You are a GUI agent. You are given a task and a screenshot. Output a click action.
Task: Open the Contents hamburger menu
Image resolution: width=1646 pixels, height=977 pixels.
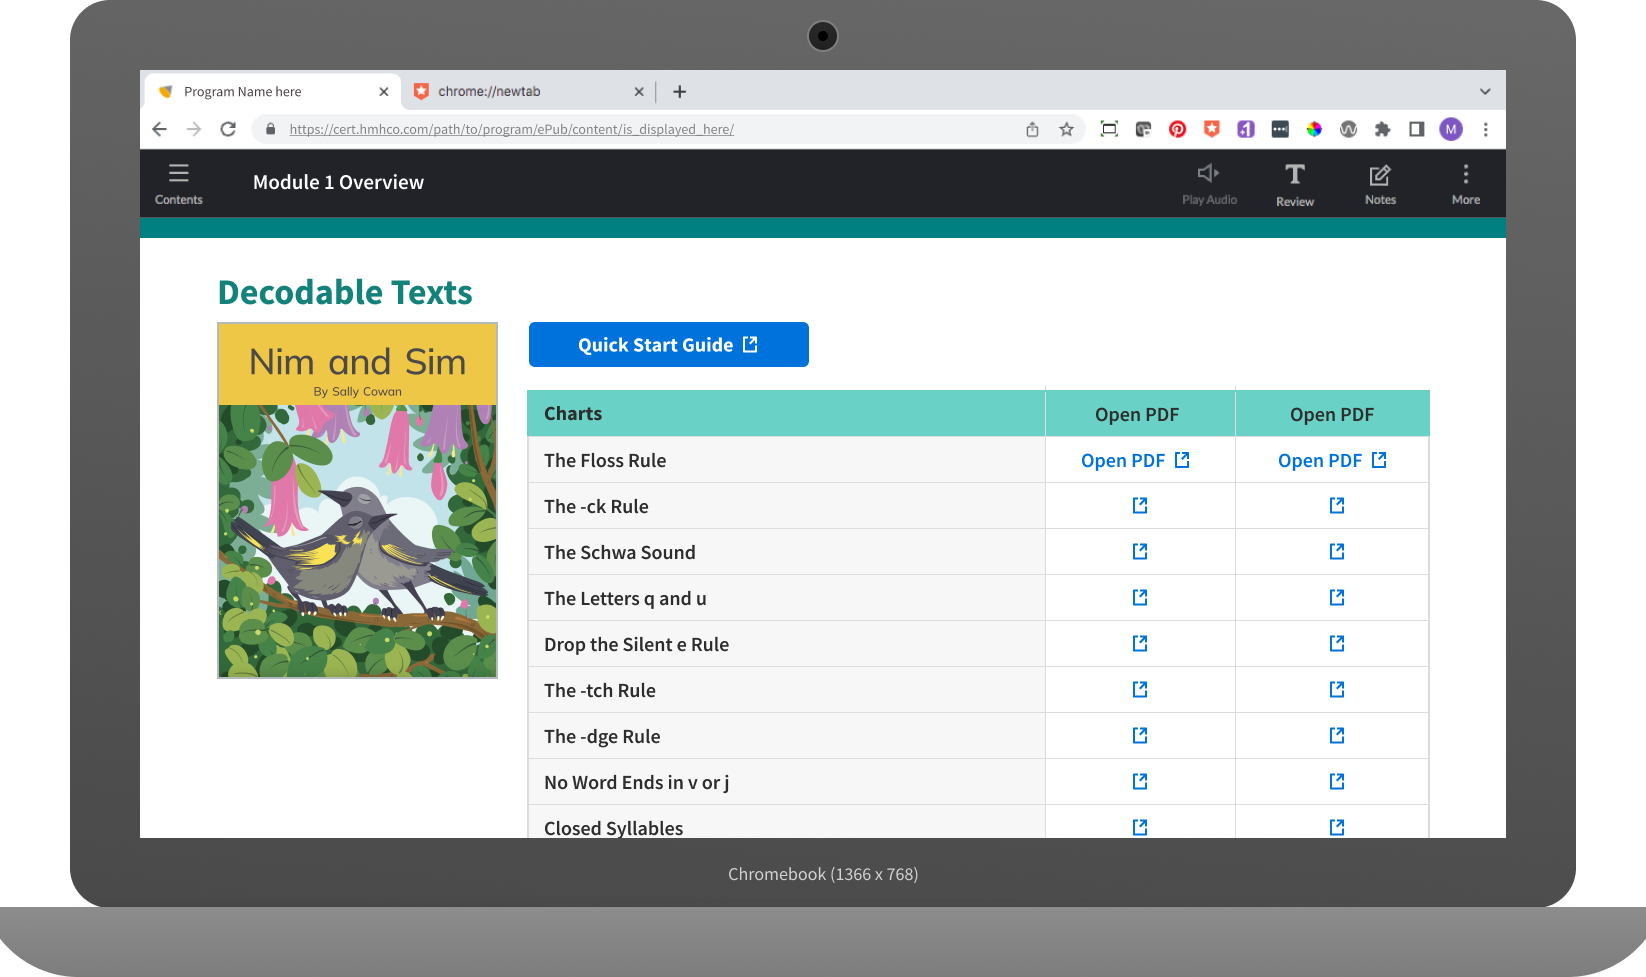click(178, 183)
